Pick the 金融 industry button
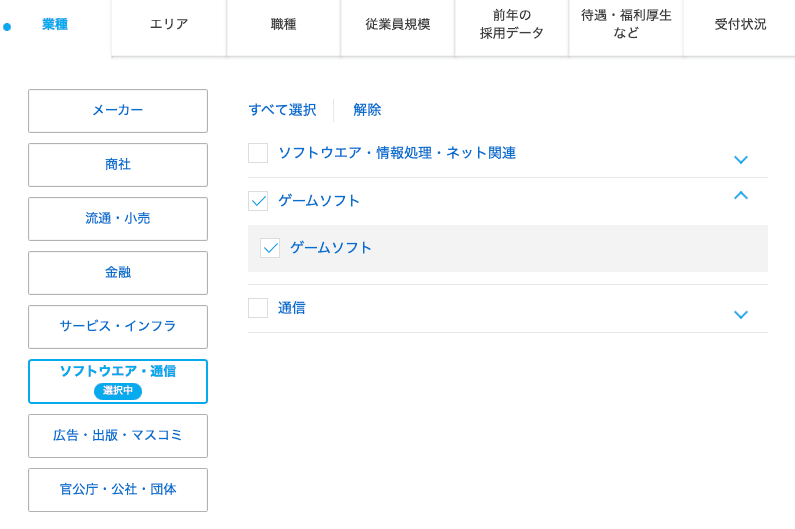795x529 pixels. tap(118, 273)
